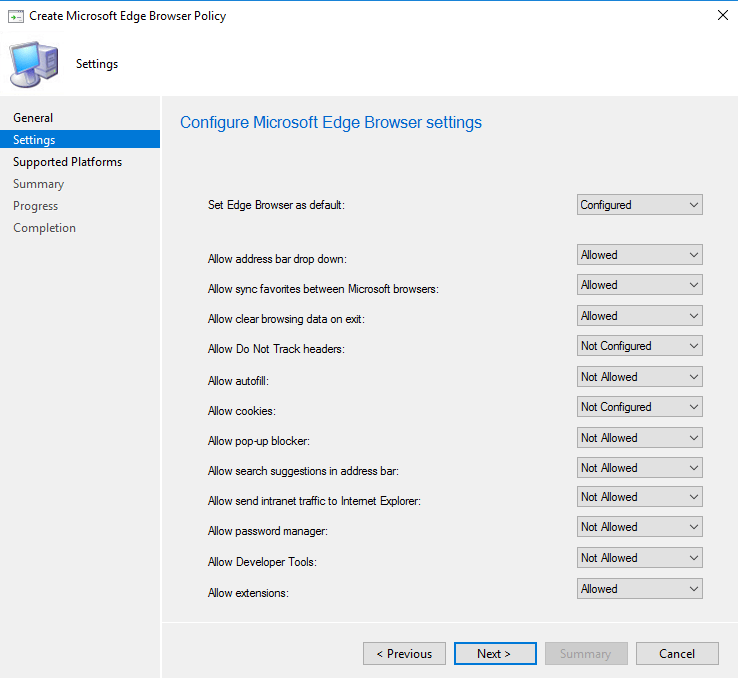Open the Allow cookies dropdown
Image resolution: width=738 pixels, height=678 pixels.
[x=640, y=407]
